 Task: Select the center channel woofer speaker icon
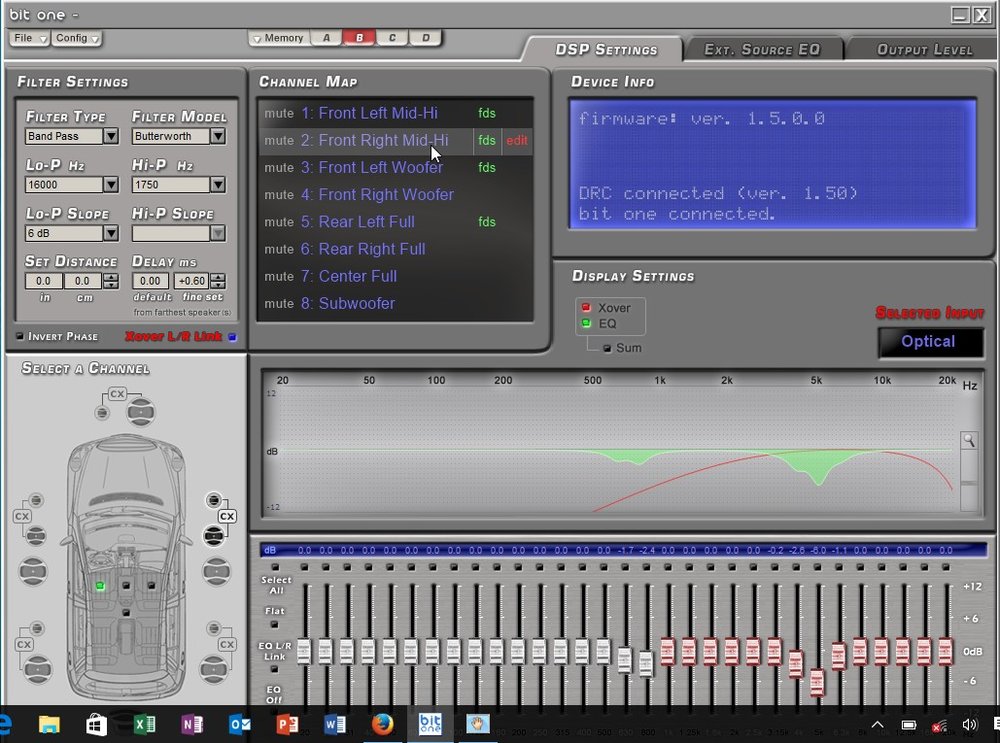coord(140,411)
